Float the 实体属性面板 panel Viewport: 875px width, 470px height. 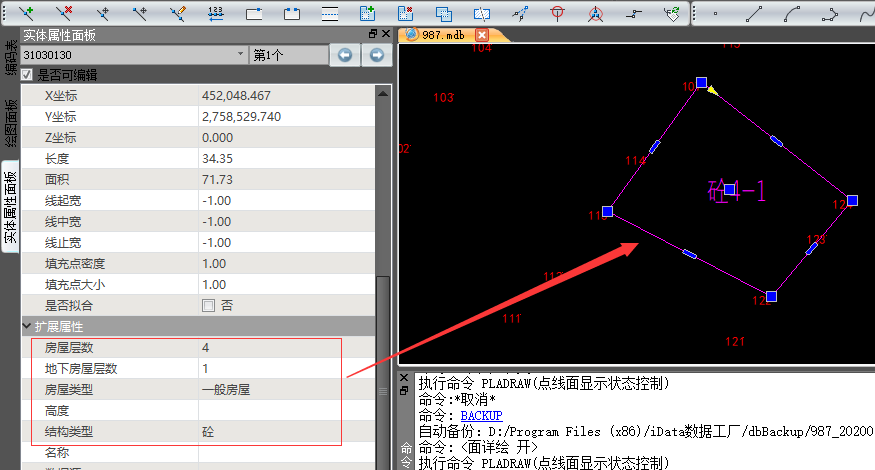pos(373,34)
